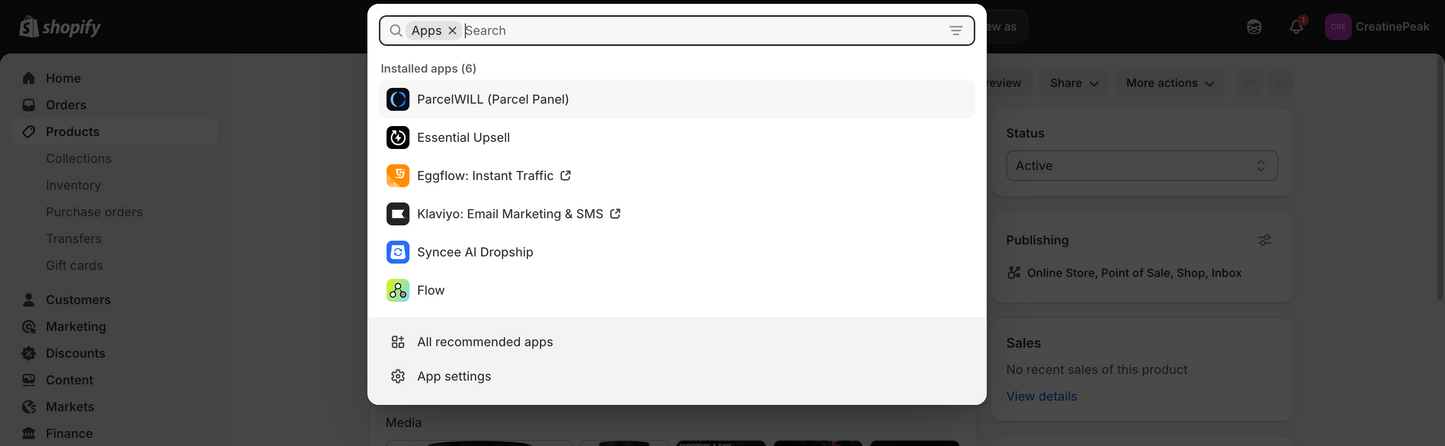
Task: Open Transfers in the sidebar
Action: coord(74,239)
